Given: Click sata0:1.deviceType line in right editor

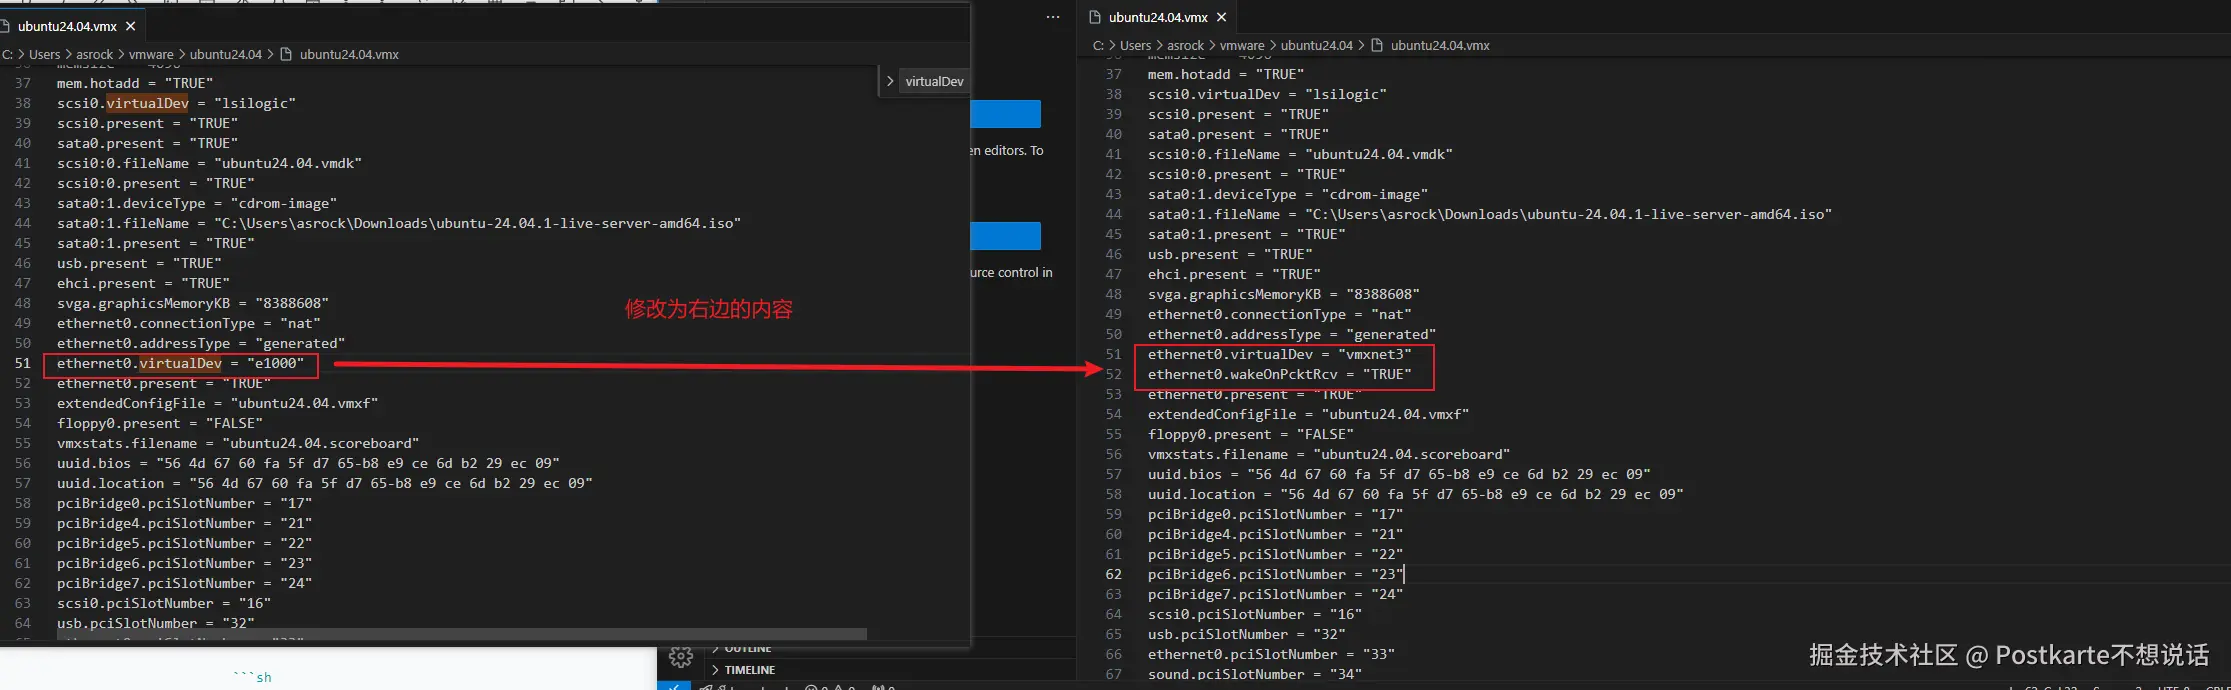Looking at the screenshot, I should tap(1288, 194).
